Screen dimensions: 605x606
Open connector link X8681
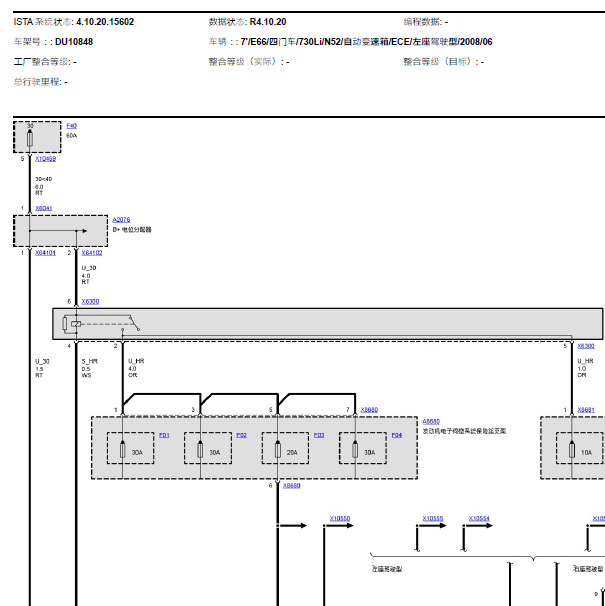[586, 410]
